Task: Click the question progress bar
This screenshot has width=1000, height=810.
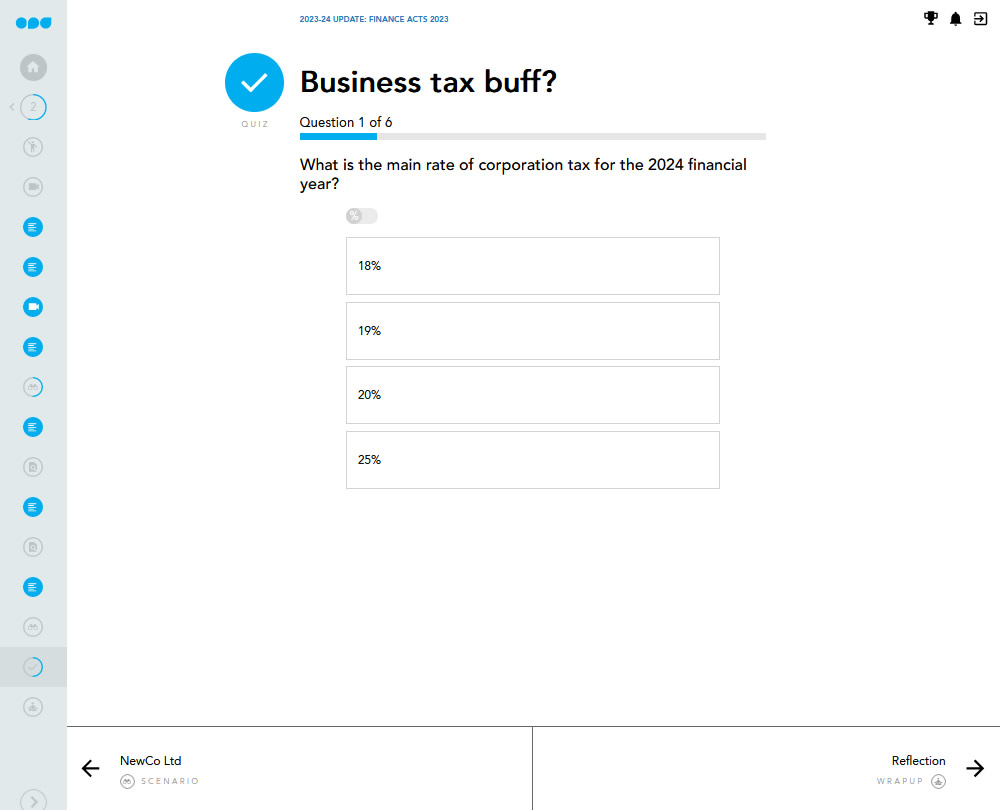Action: [x=533, y=136]
